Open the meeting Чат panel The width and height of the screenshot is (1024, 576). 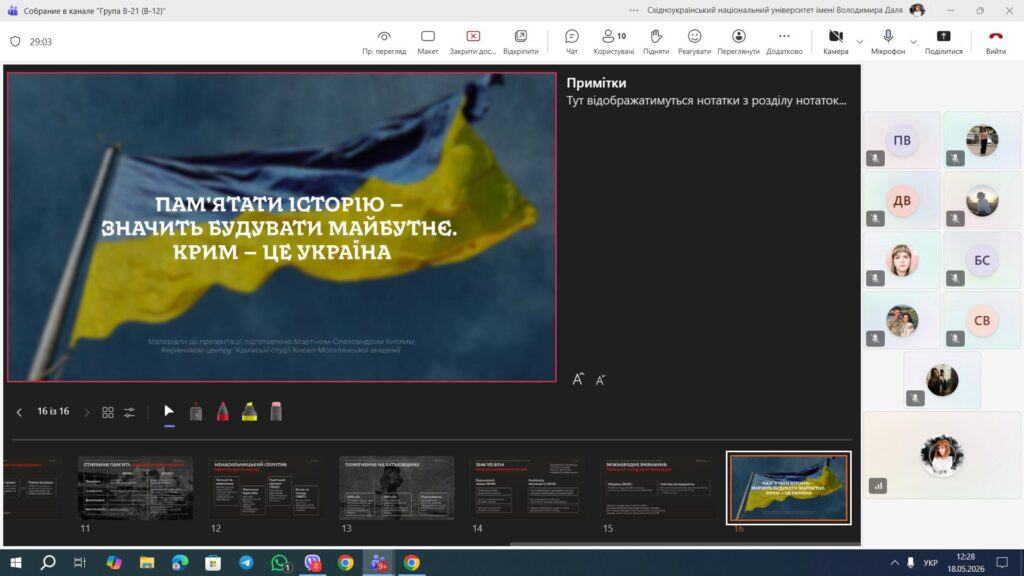click(571, 42)
